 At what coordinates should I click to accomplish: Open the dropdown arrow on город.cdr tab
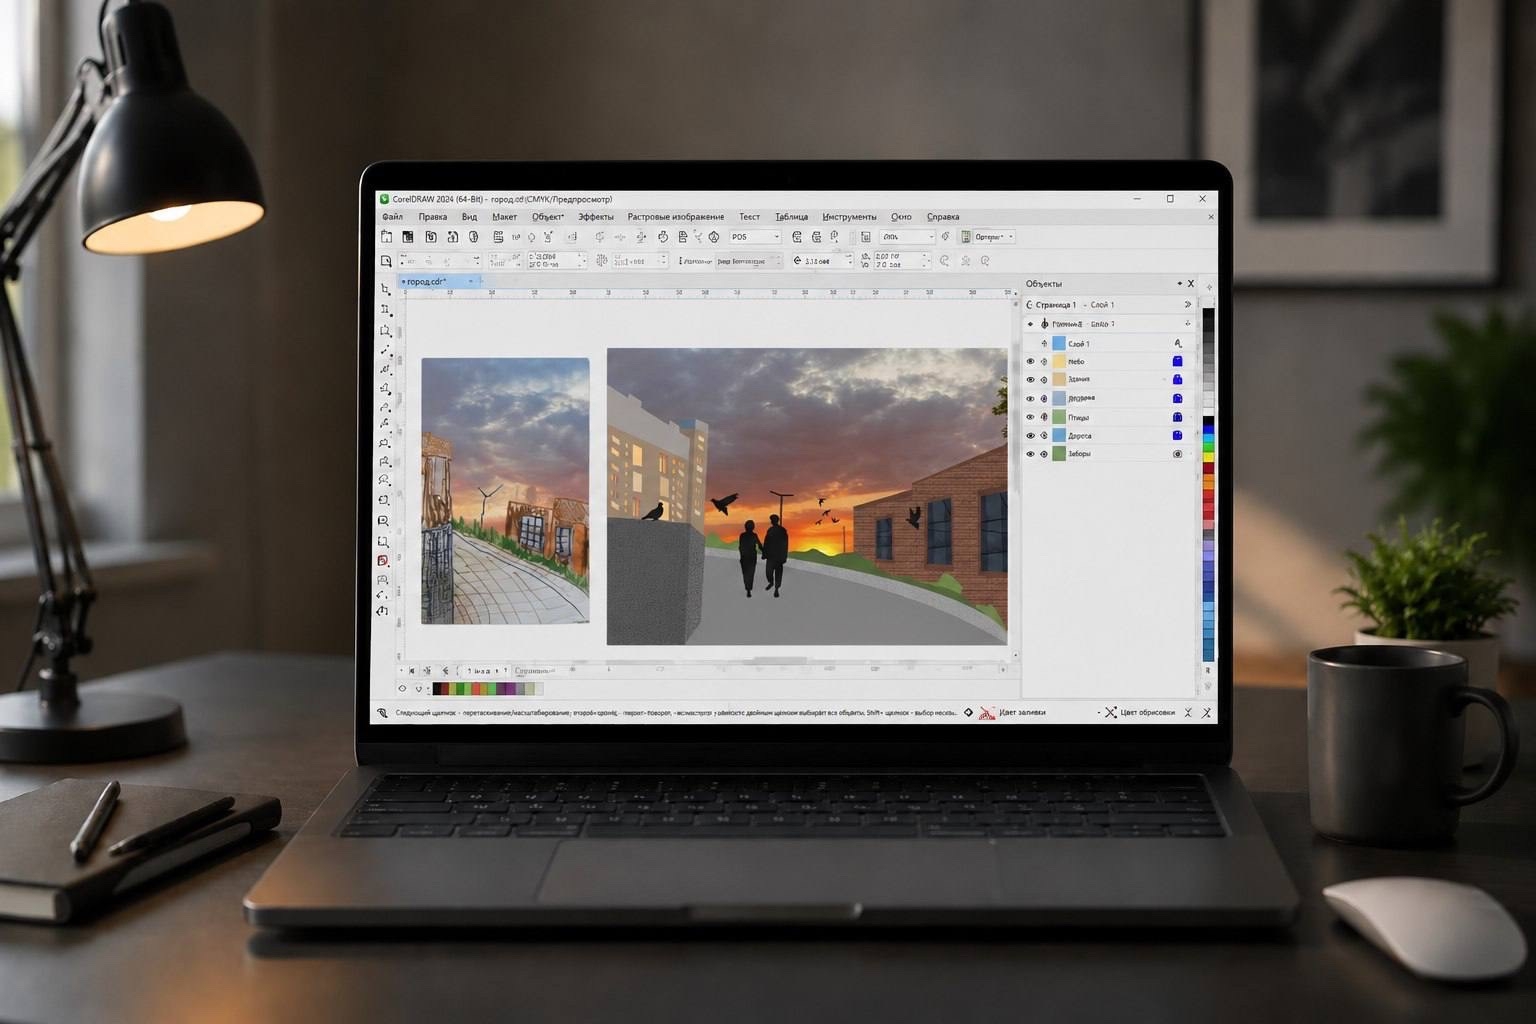470,282
